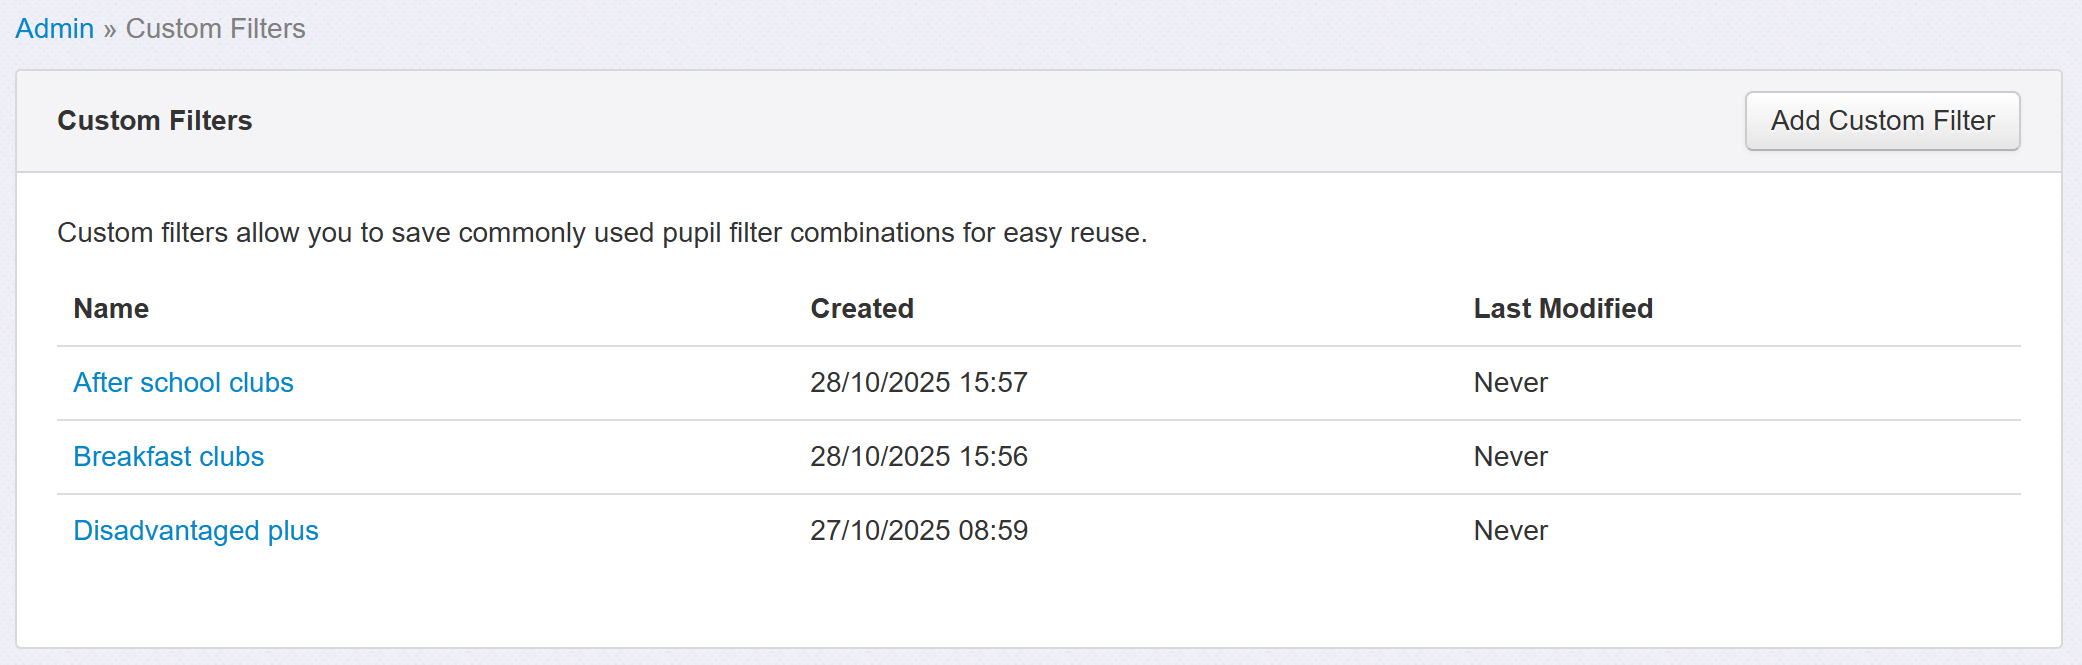Screen dimensions: 2082x665
Task: Click Never in After school clubs row
Action: (1510, 383)
